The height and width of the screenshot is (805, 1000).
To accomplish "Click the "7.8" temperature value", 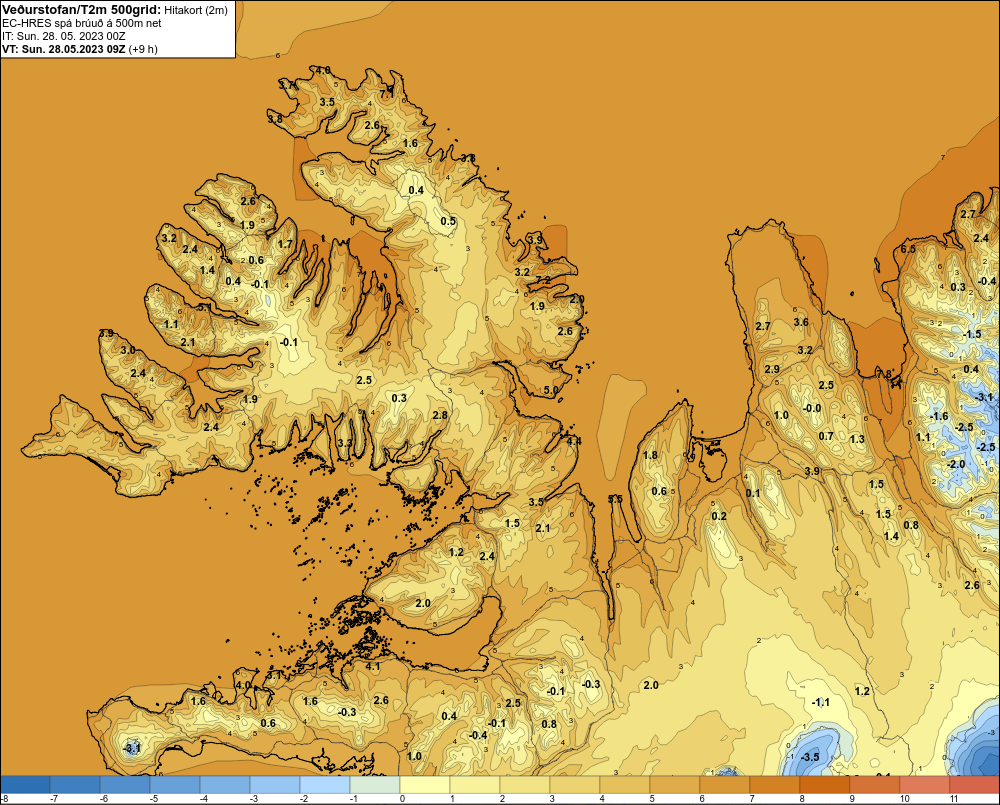I will [x=884, y=374].
